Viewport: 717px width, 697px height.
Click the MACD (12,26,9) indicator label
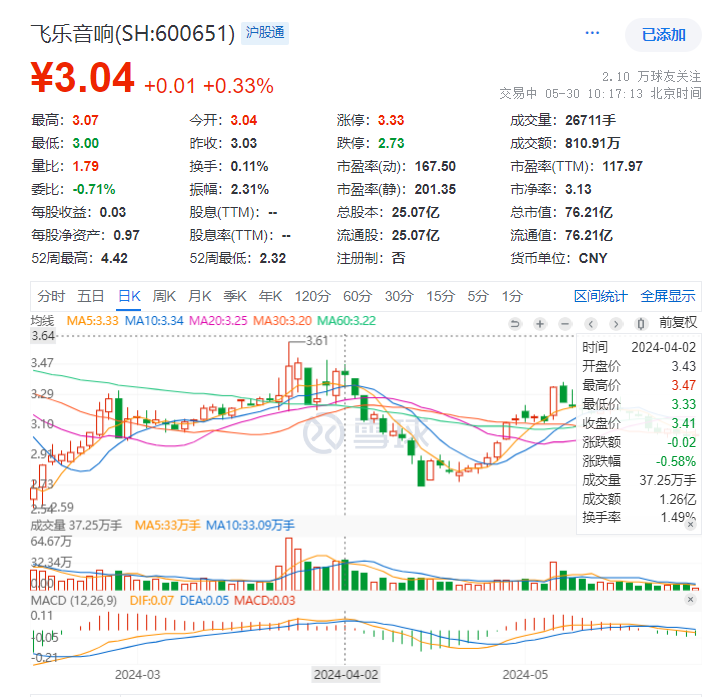click(74, 600)
